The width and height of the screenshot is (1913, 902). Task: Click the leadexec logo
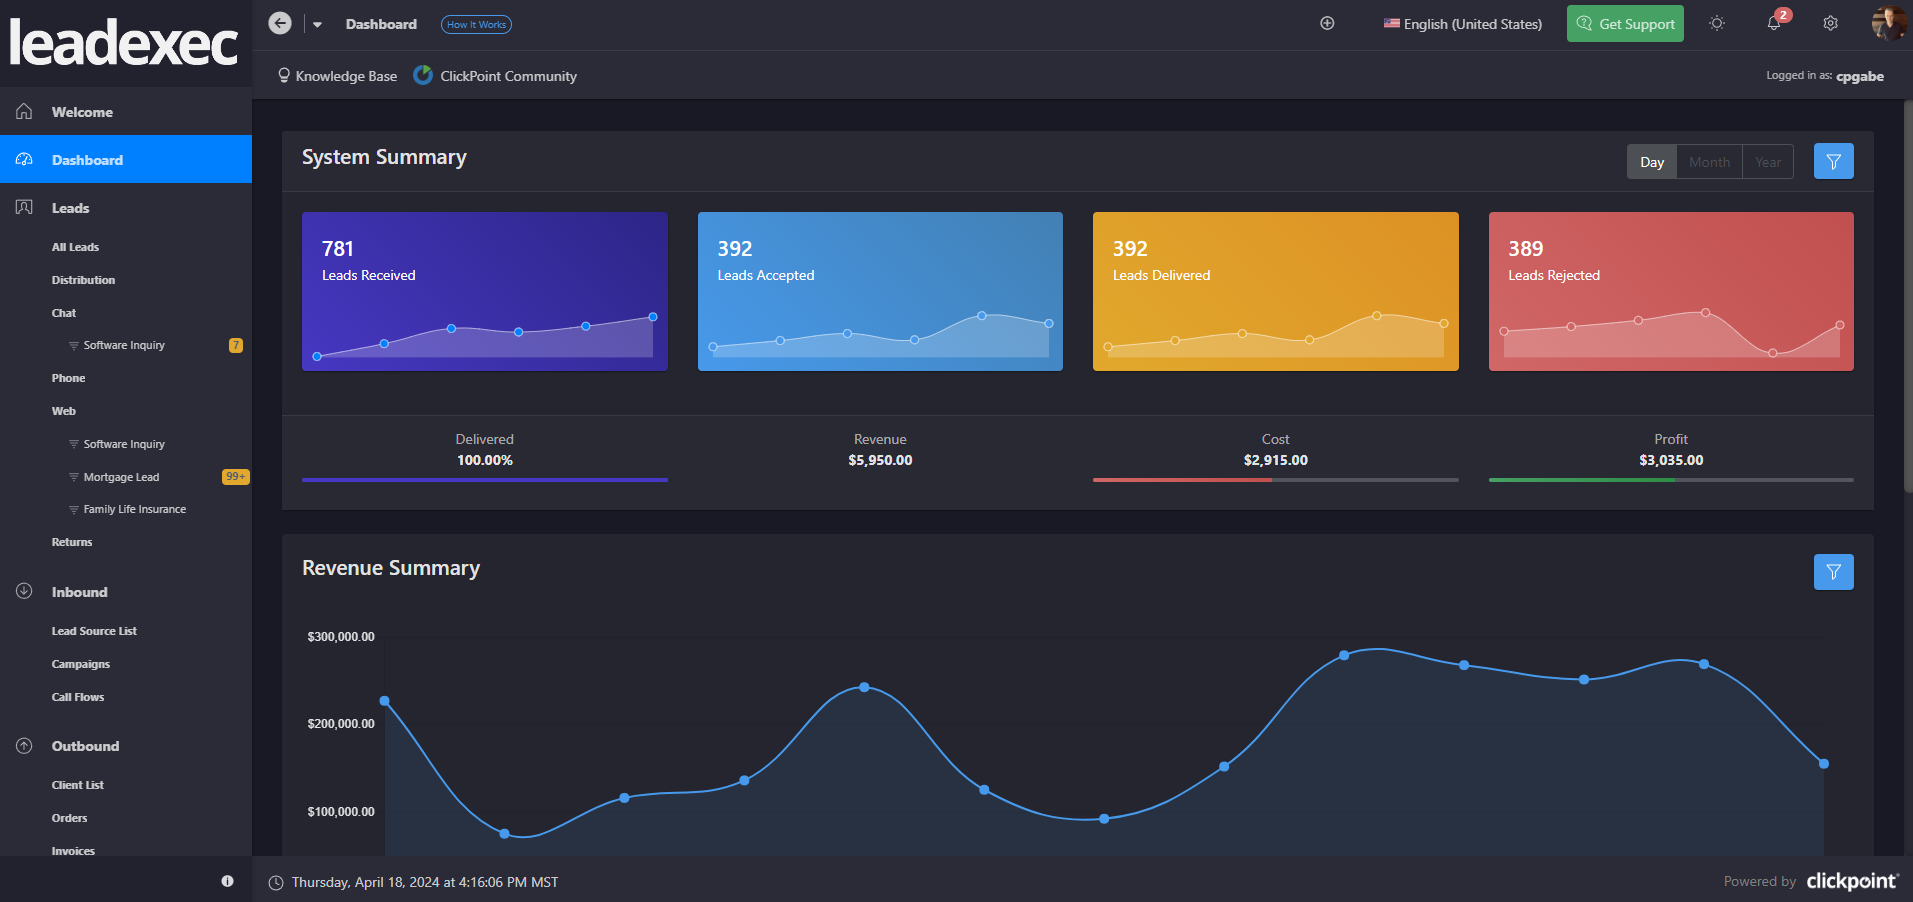(x=124, y=42)
